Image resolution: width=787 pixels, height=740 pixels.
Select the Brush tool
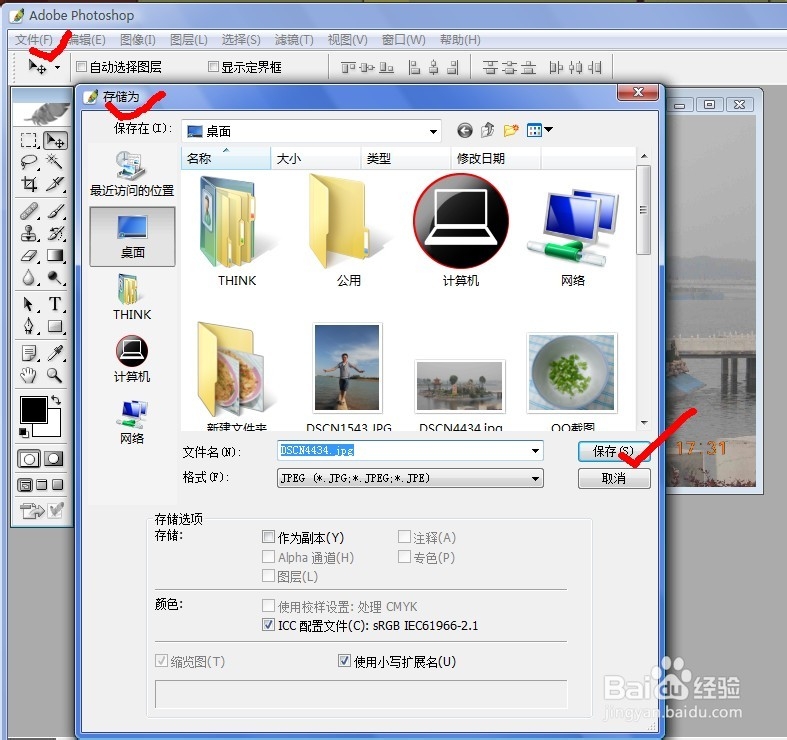54,211
